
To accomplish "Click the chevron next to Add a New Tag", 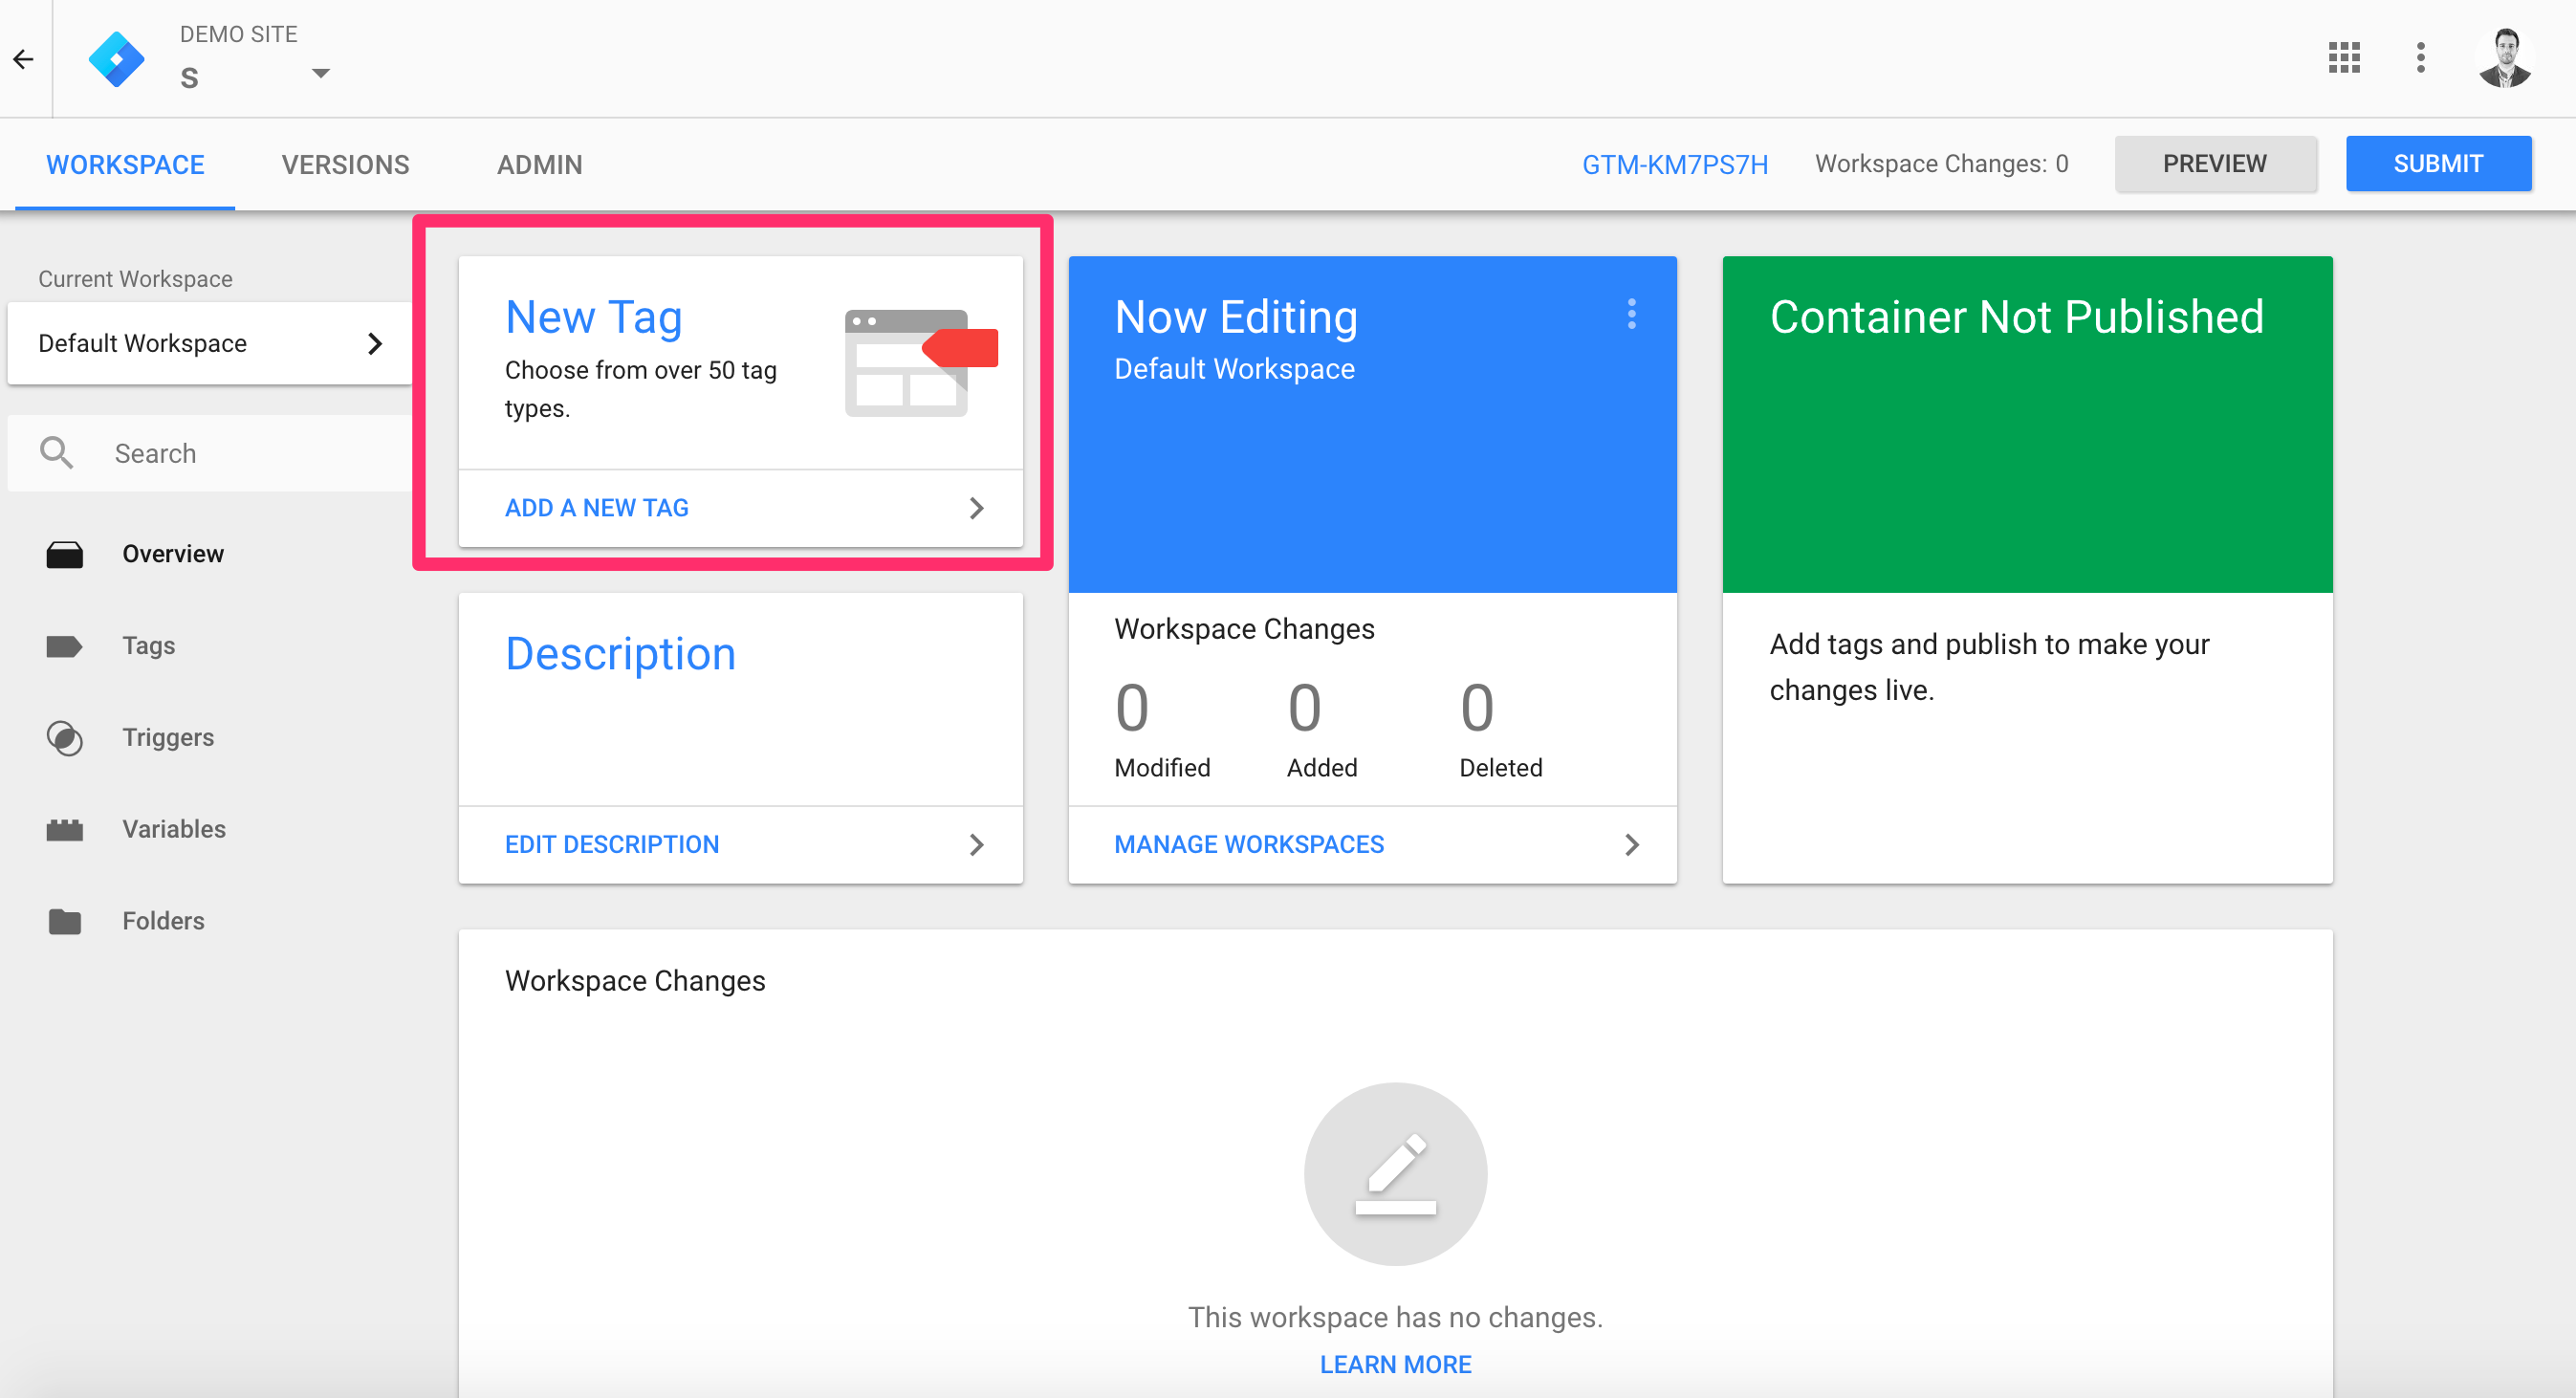I will point(976,508).
